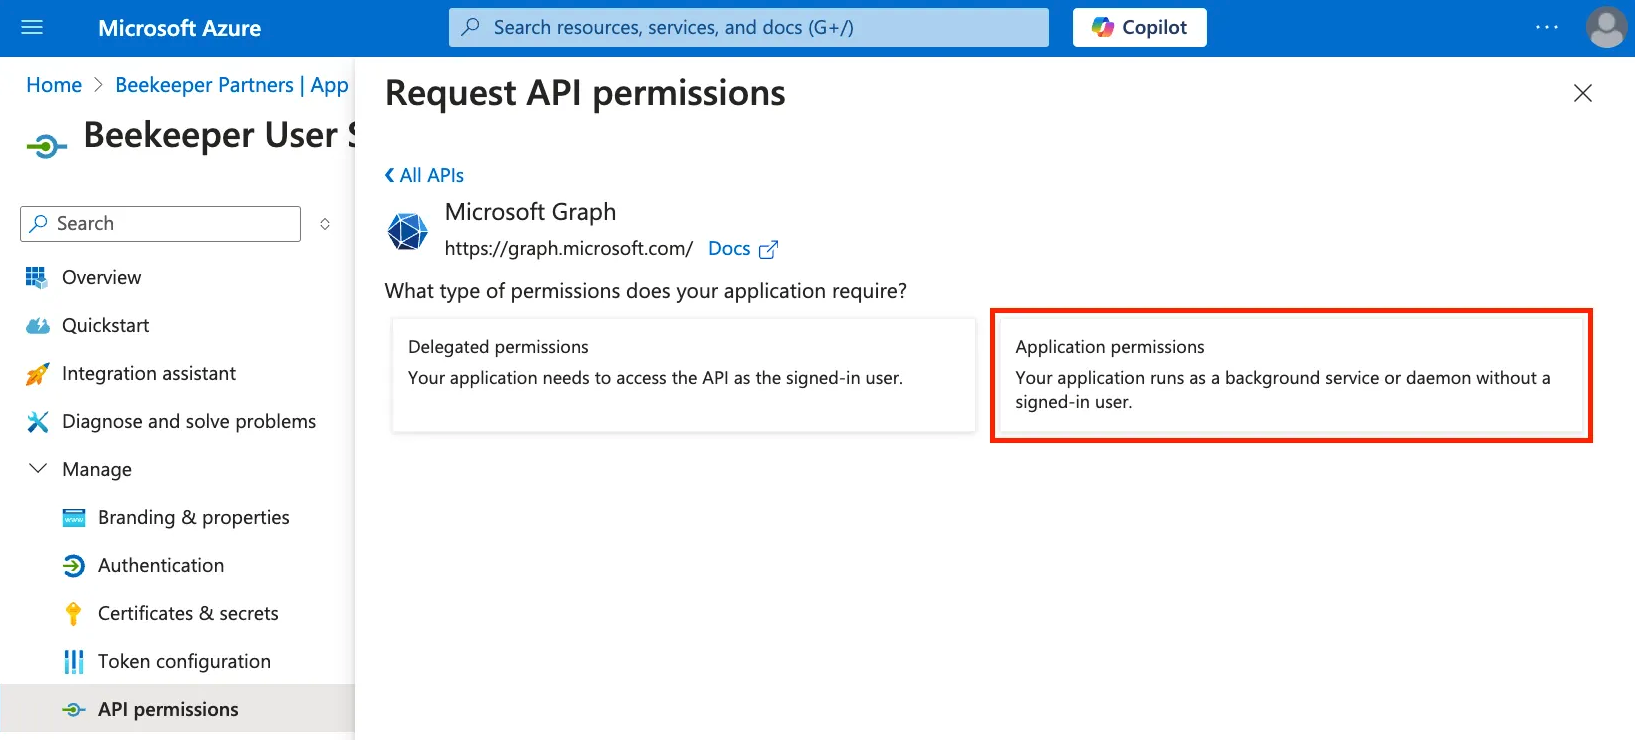Click the Quickstart cloud icon
This screenshot has width=1635, height=740.
(38, 325)
